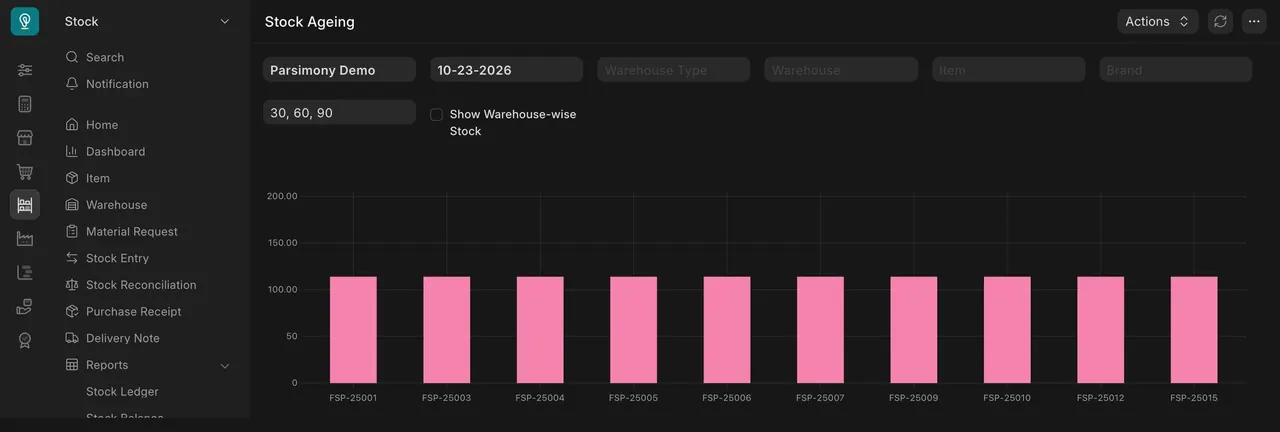Screen dimensions: 1280x432
Task: Open the Dashboard page
Action: pos(115,151)
